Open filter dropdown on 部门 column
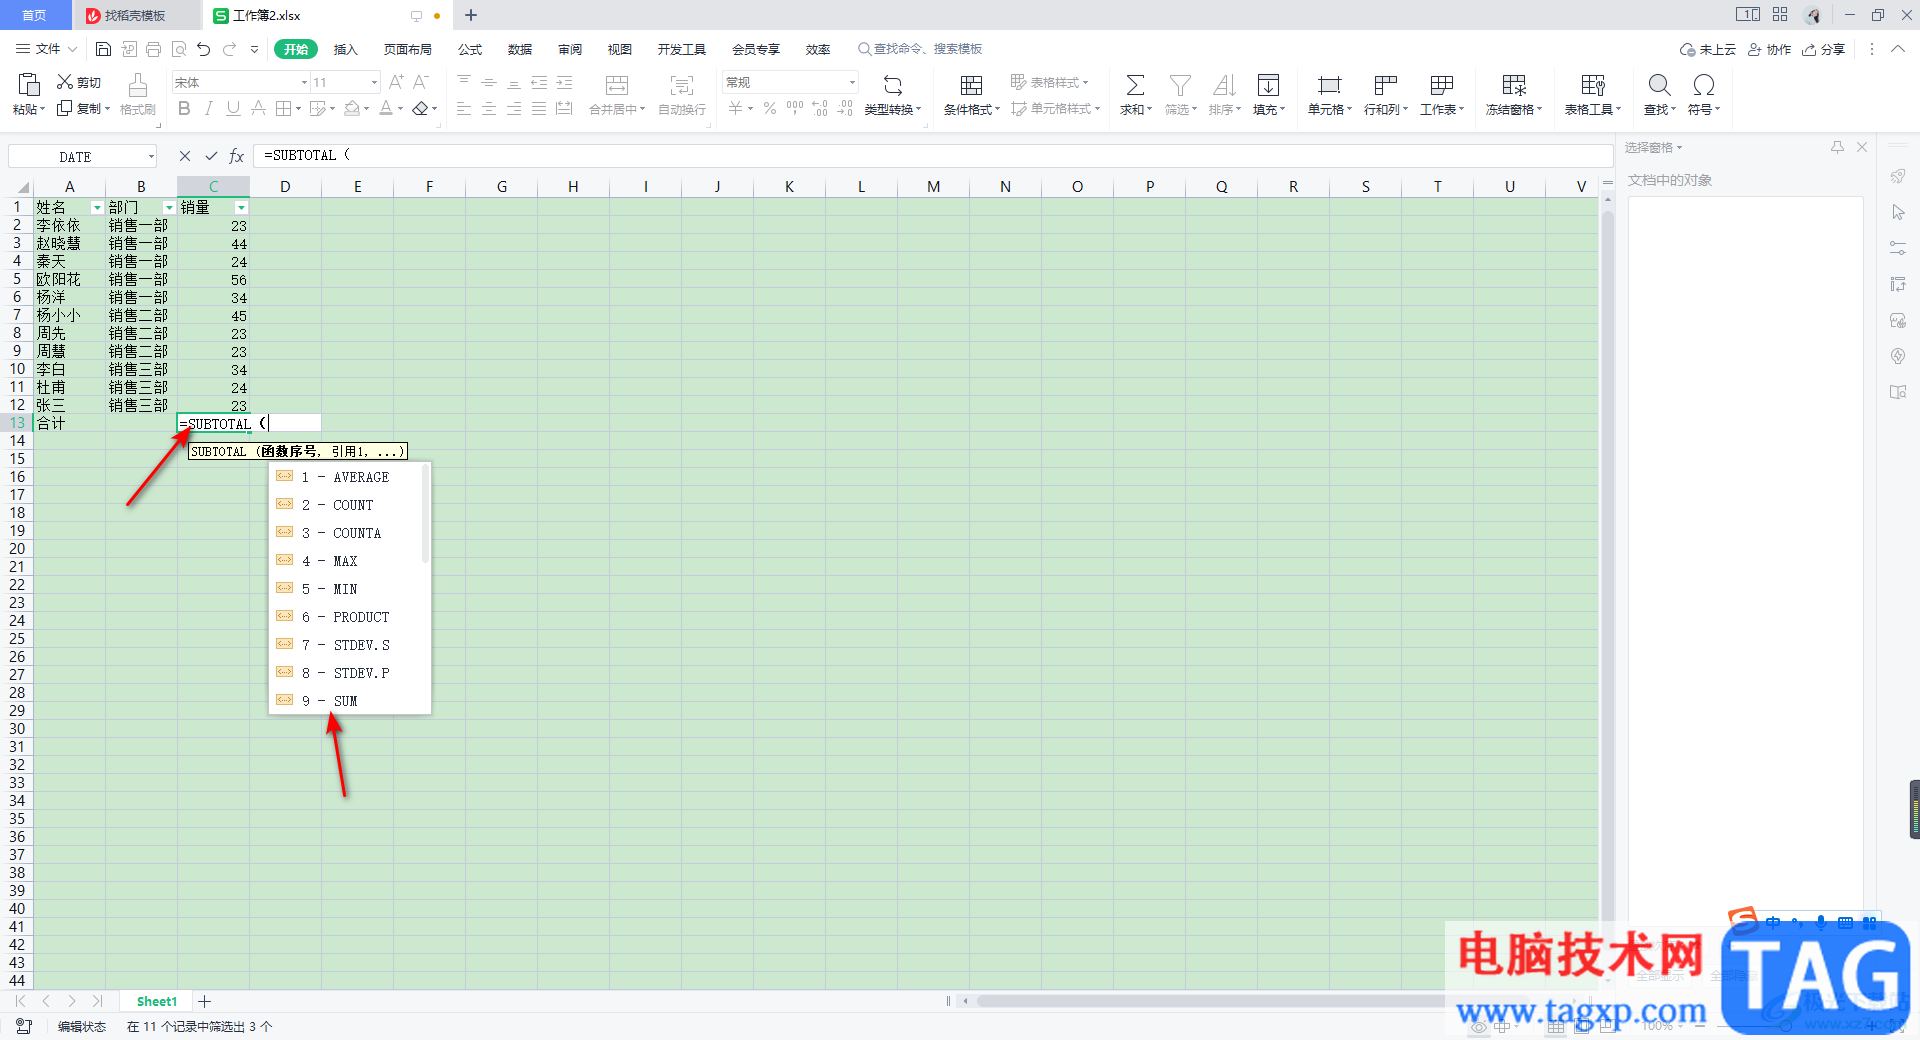The width and height of the screenshot is (1920, 1040). click(x=169, y=208)
